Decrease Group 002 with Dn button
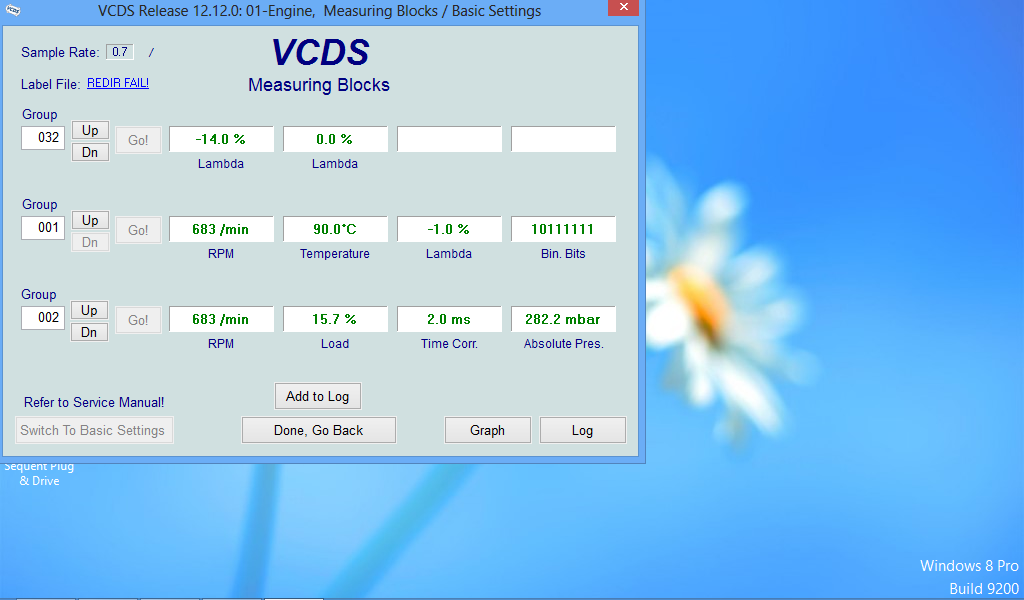Viewport: 1024px width, 600px height. [x=89, y=332]
